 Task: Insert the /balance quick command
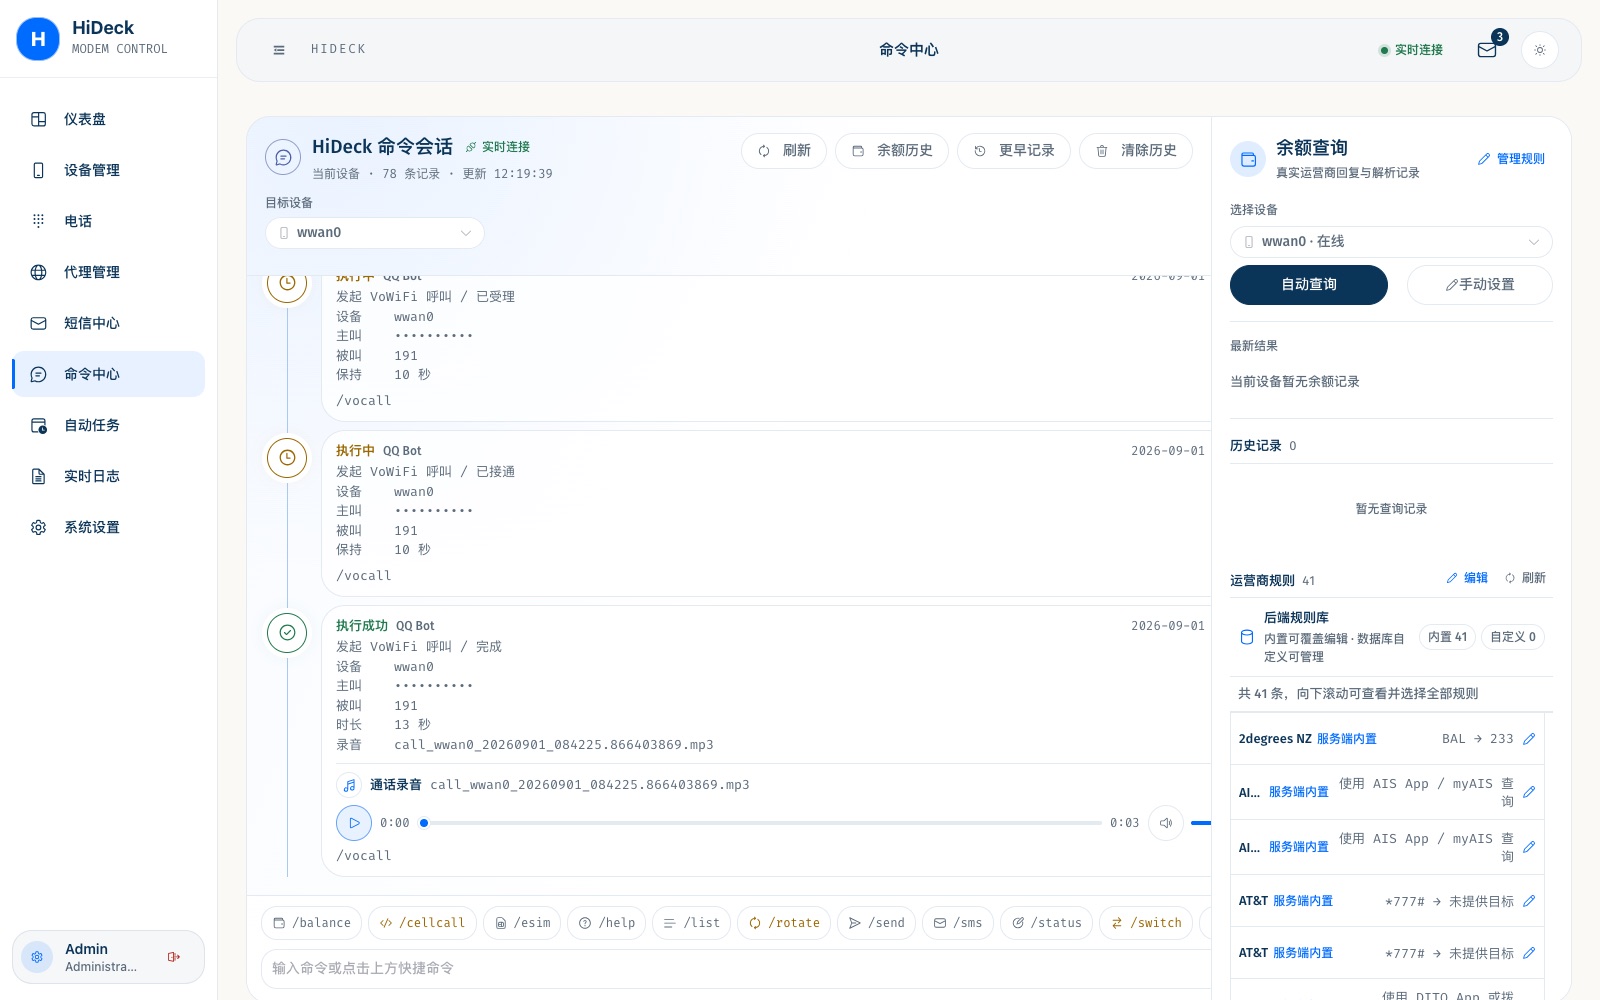point(312,923)
